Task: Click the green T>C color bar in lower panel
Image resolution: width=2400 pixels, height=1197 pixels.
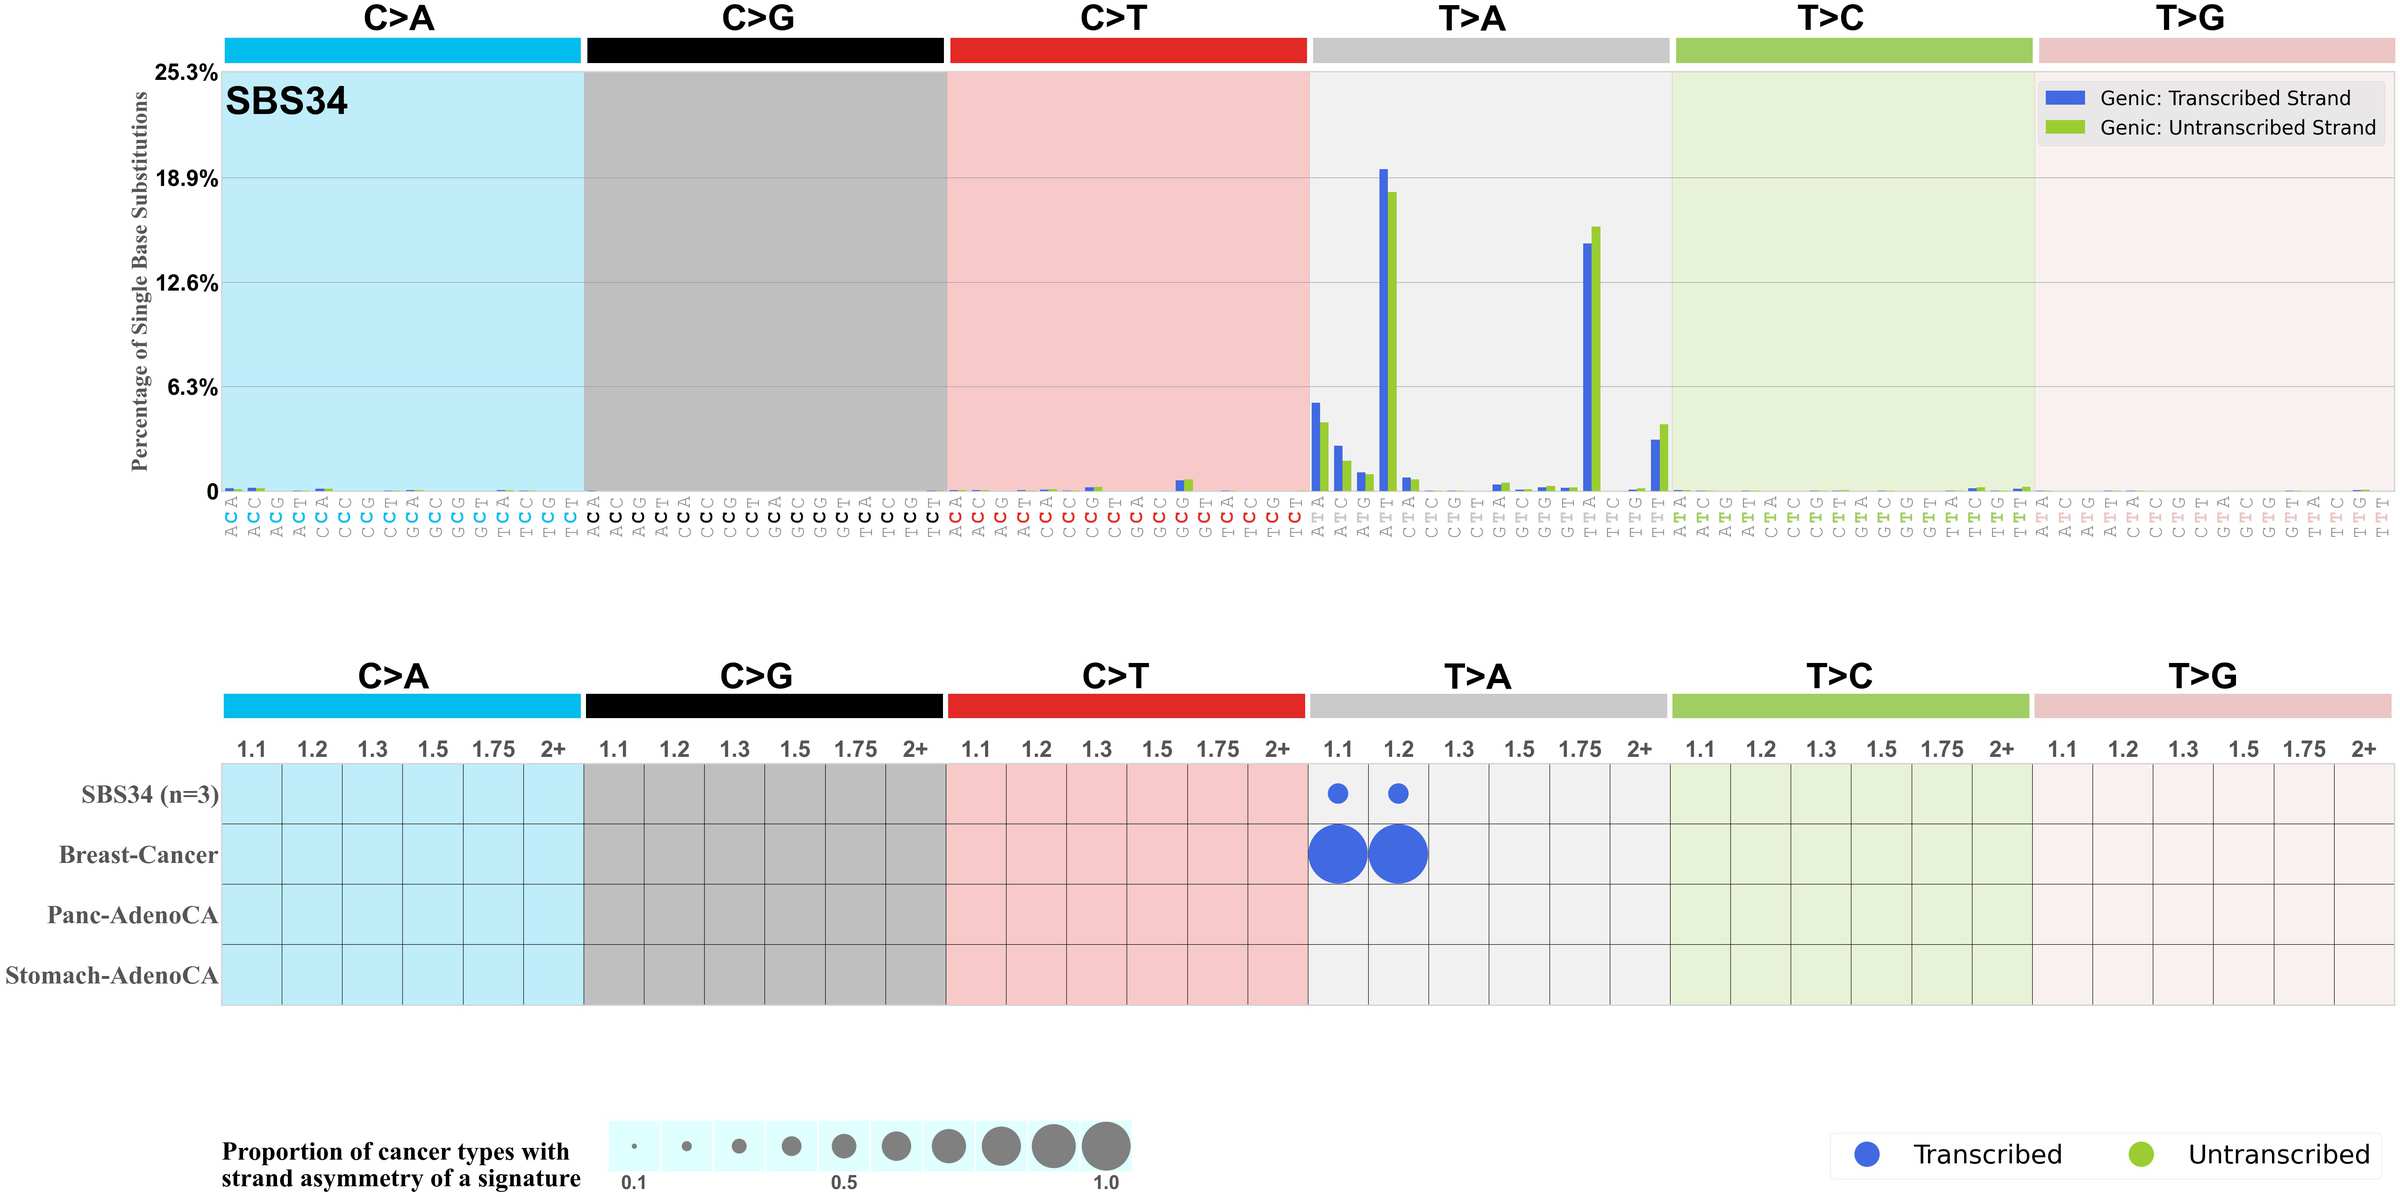Action: coord(1850,706)
